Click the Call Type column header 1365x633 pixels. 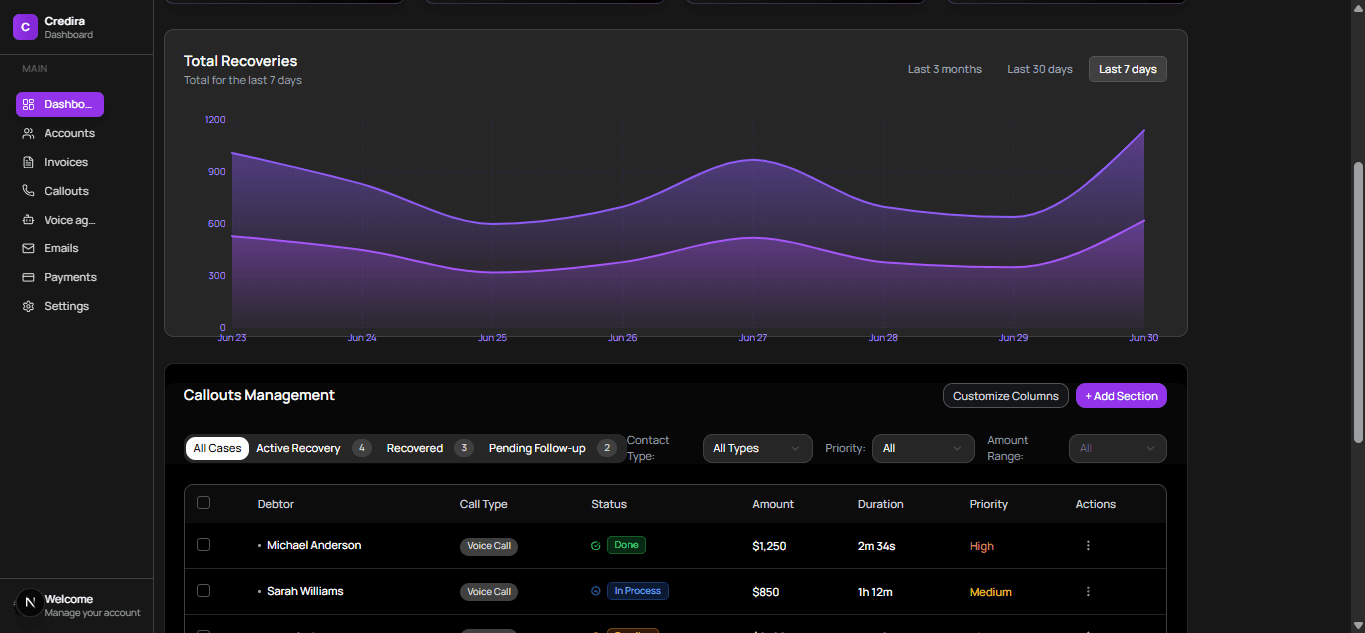tap(483, 504)
